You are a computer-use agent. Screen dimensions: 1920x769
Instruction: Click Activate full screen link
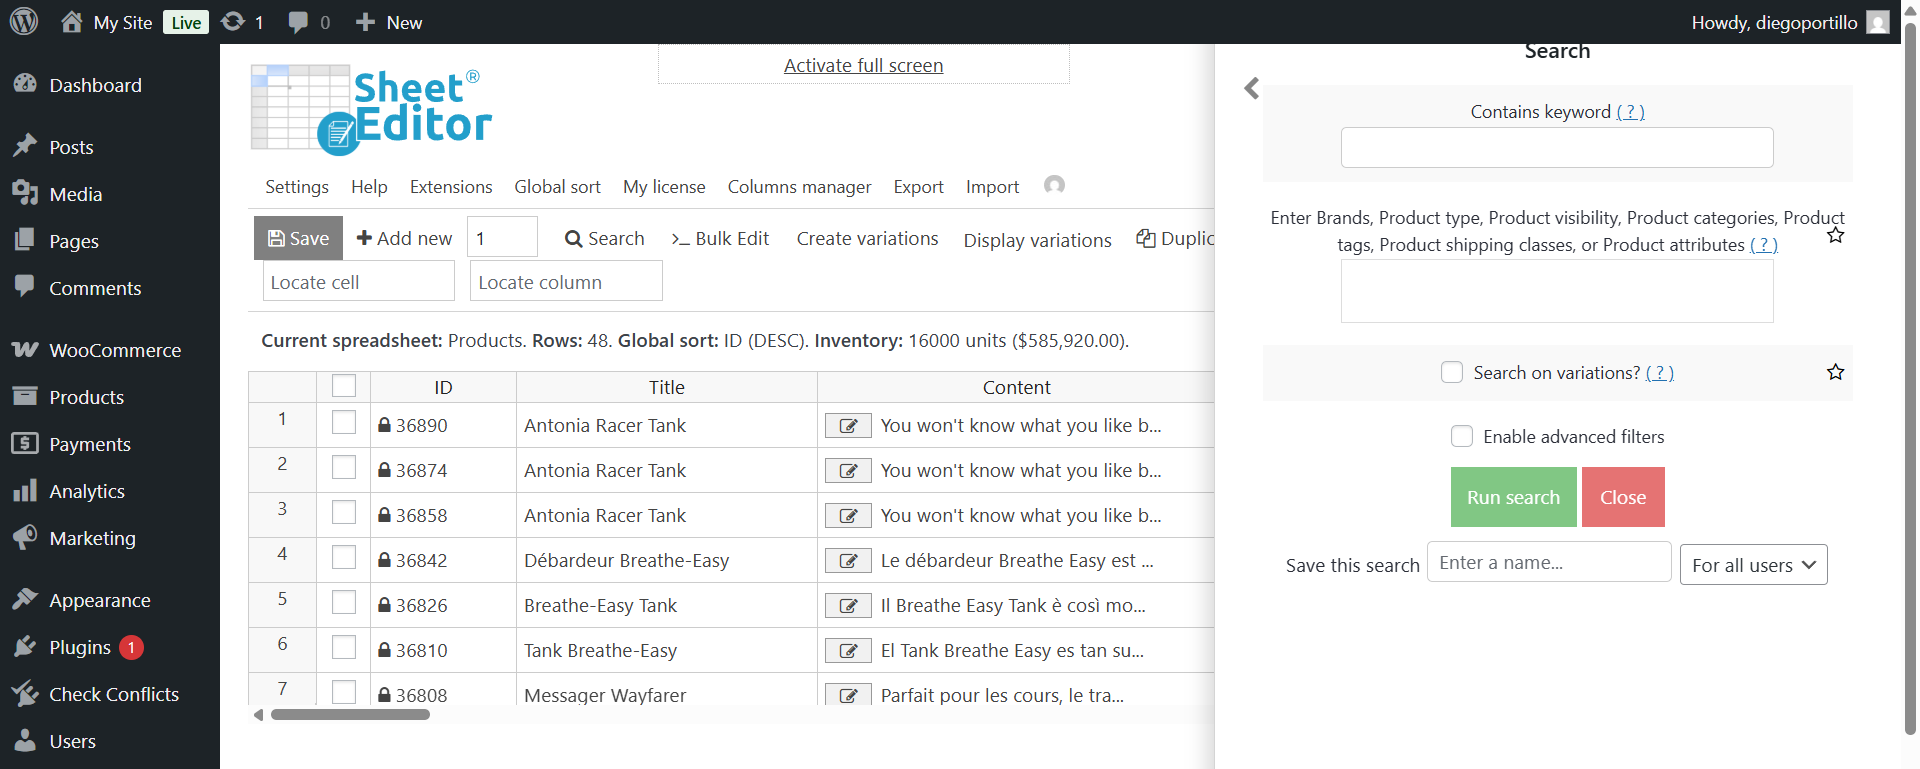point(863,66)
